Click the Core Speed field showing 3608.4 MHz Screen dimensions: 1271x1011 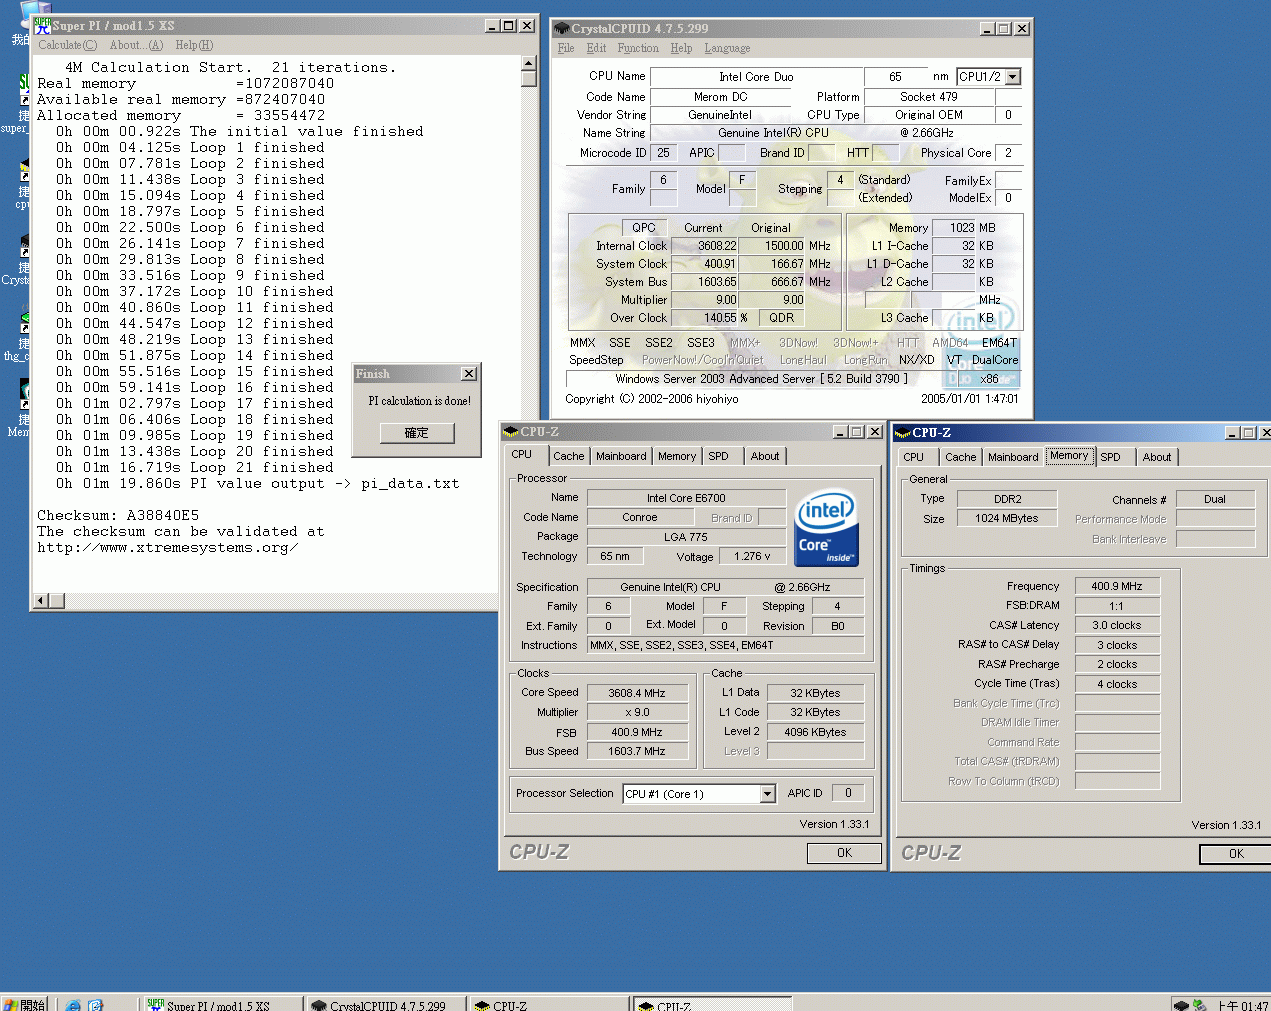[637, 693]
